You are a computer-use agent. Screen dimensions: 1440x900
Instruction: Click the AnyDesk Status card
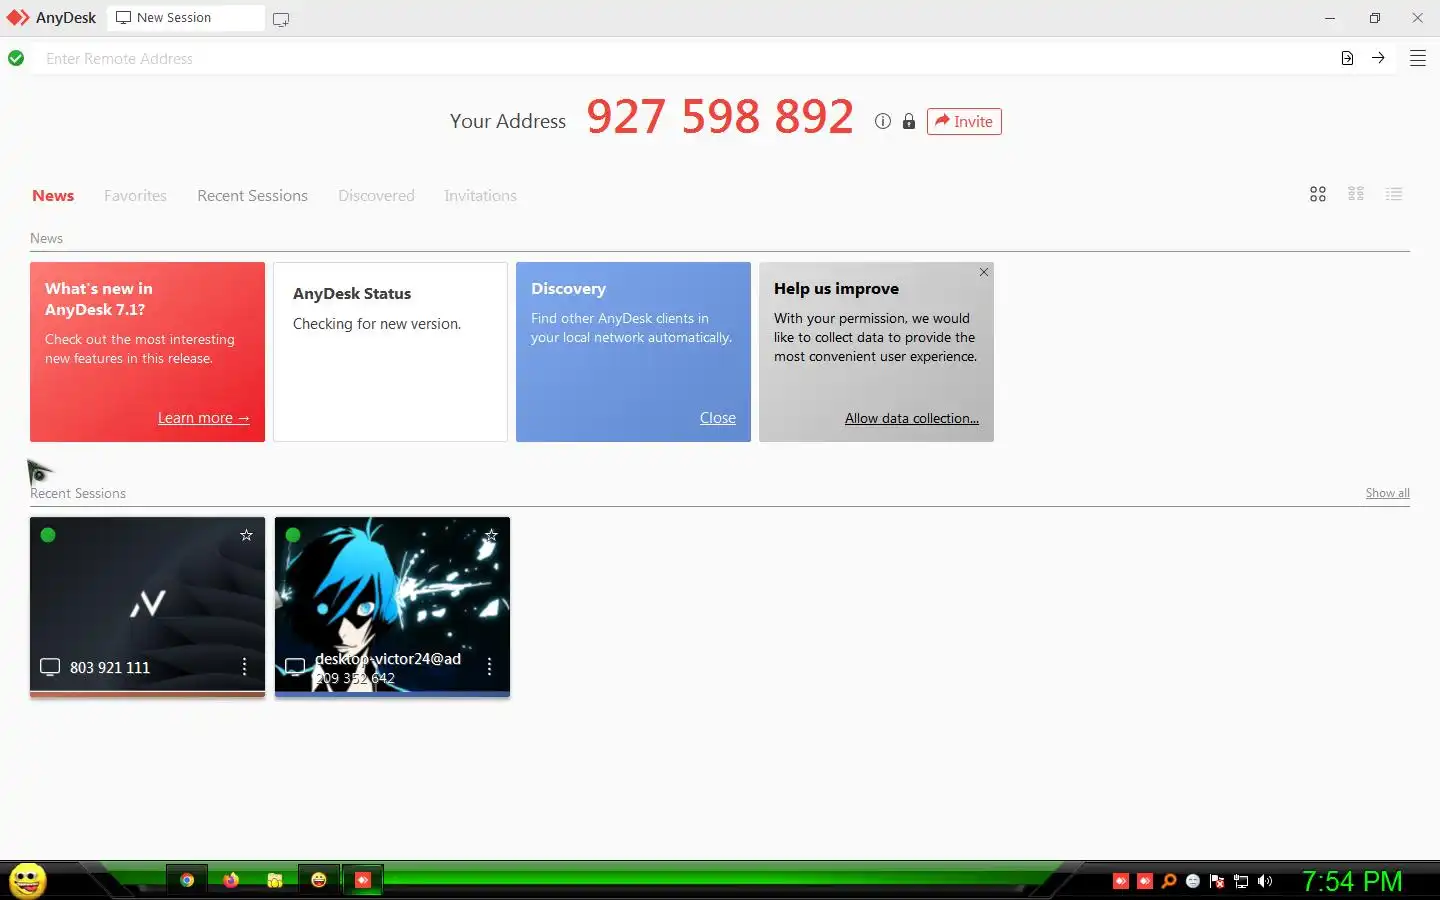tap(390, 352)
